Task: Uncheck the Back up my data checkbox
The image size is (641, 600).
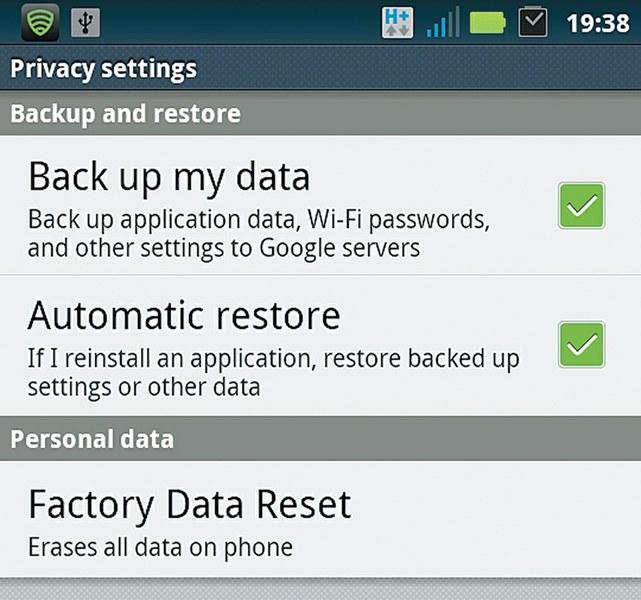Action: point(581,206)
